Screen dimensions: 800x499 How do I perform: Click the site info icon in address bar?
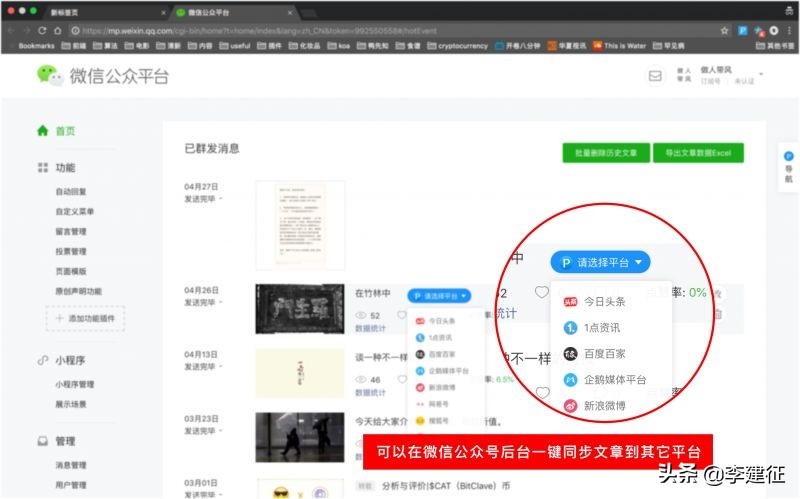[76, 31]
